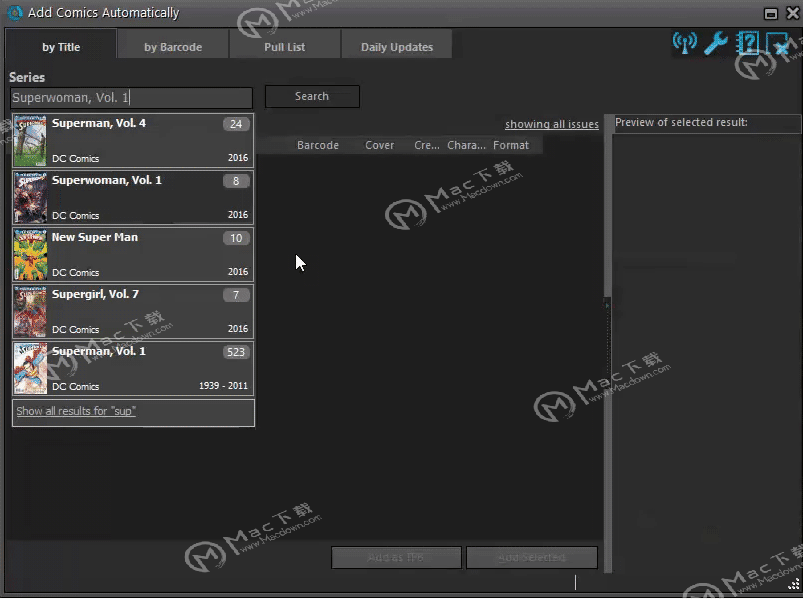Click the Superman, Vol. 1 cover thumbnail
The image size is (803, 599).
point(30,369)
